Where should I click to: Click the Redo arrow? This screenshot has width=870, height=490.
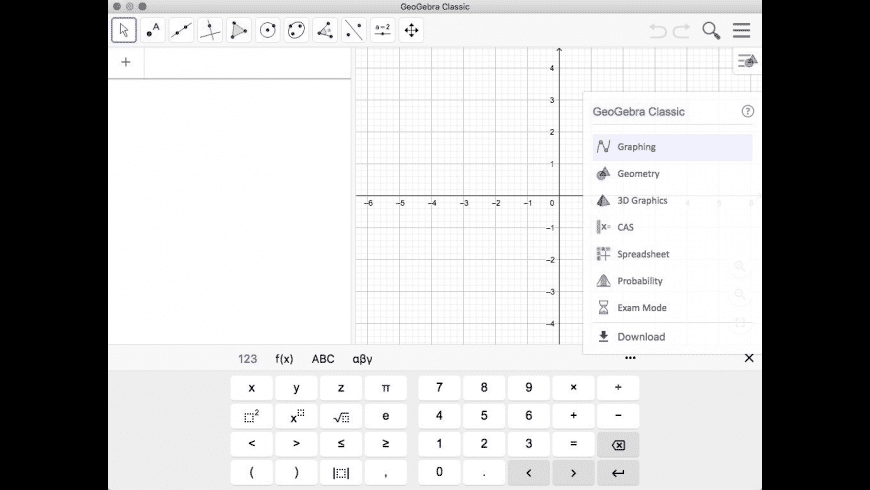(681, 31)
